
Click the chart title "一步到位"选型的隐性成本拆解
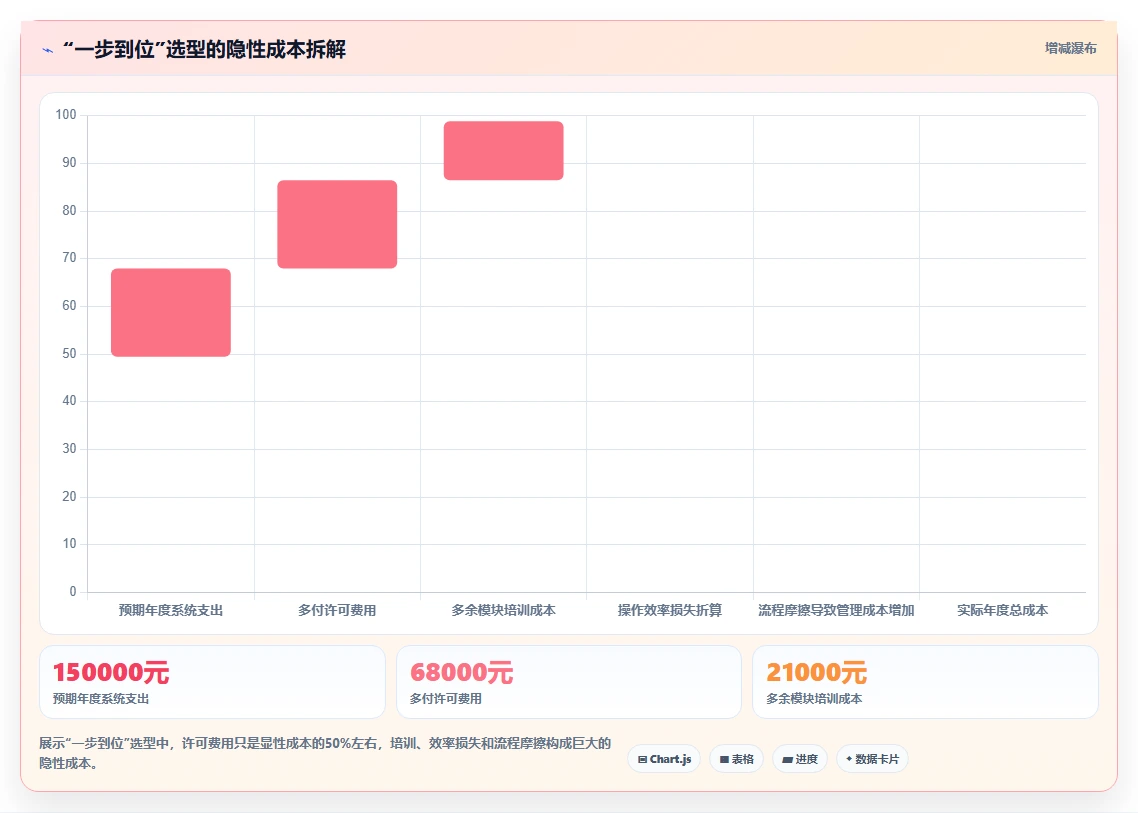pos(204,49)
